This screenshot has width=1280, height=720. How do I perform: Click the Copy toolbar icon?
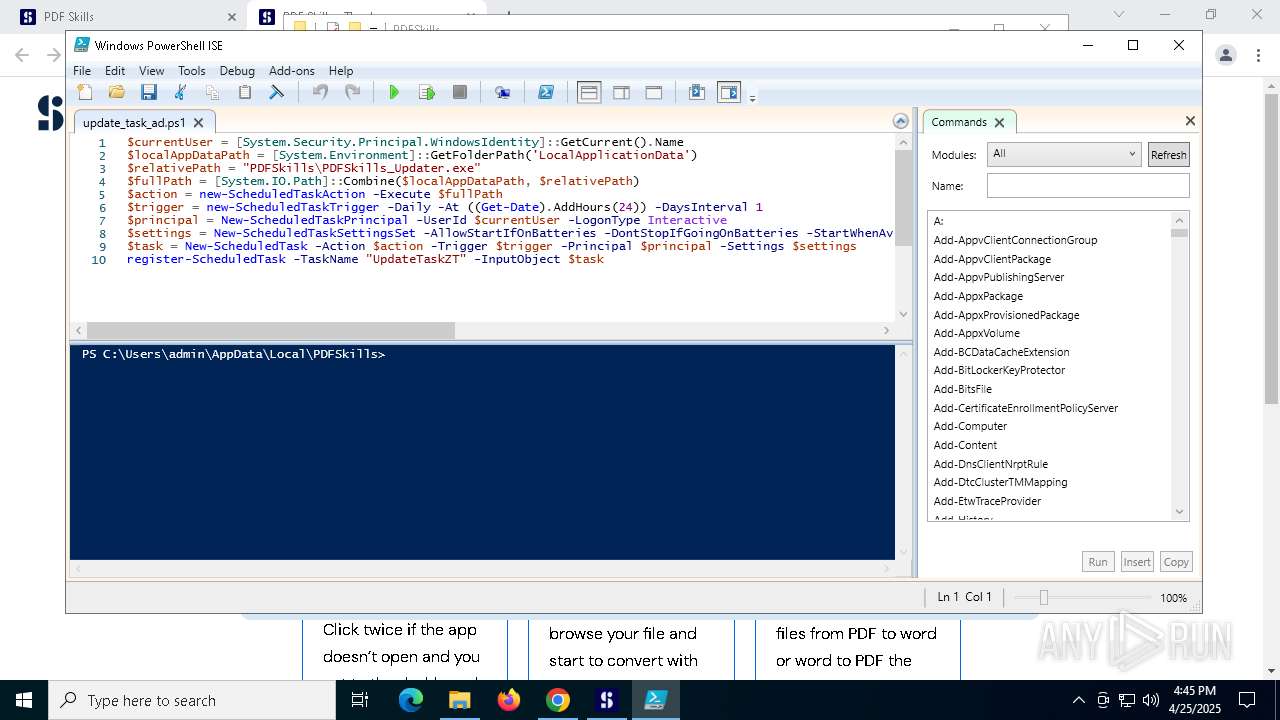[x=213, y=92]
